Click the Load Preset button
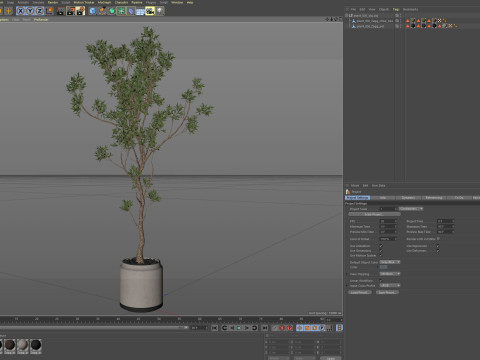Viewport: 480px width, 360px height. (x=360, y=292)
